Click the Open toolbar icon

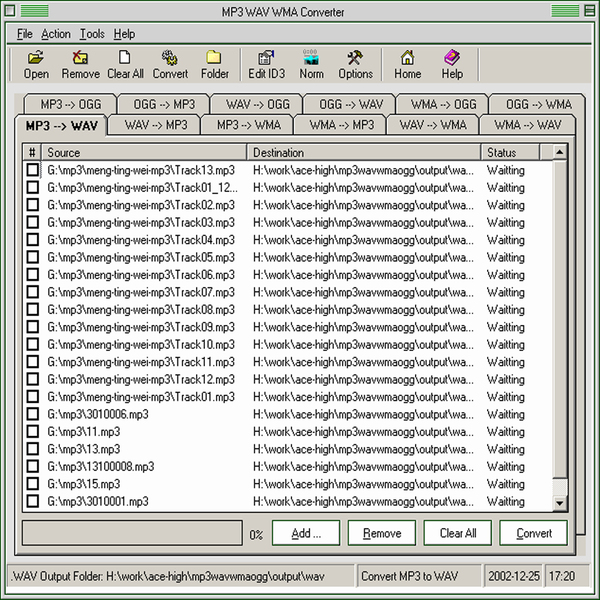click(x=36, y=64)
